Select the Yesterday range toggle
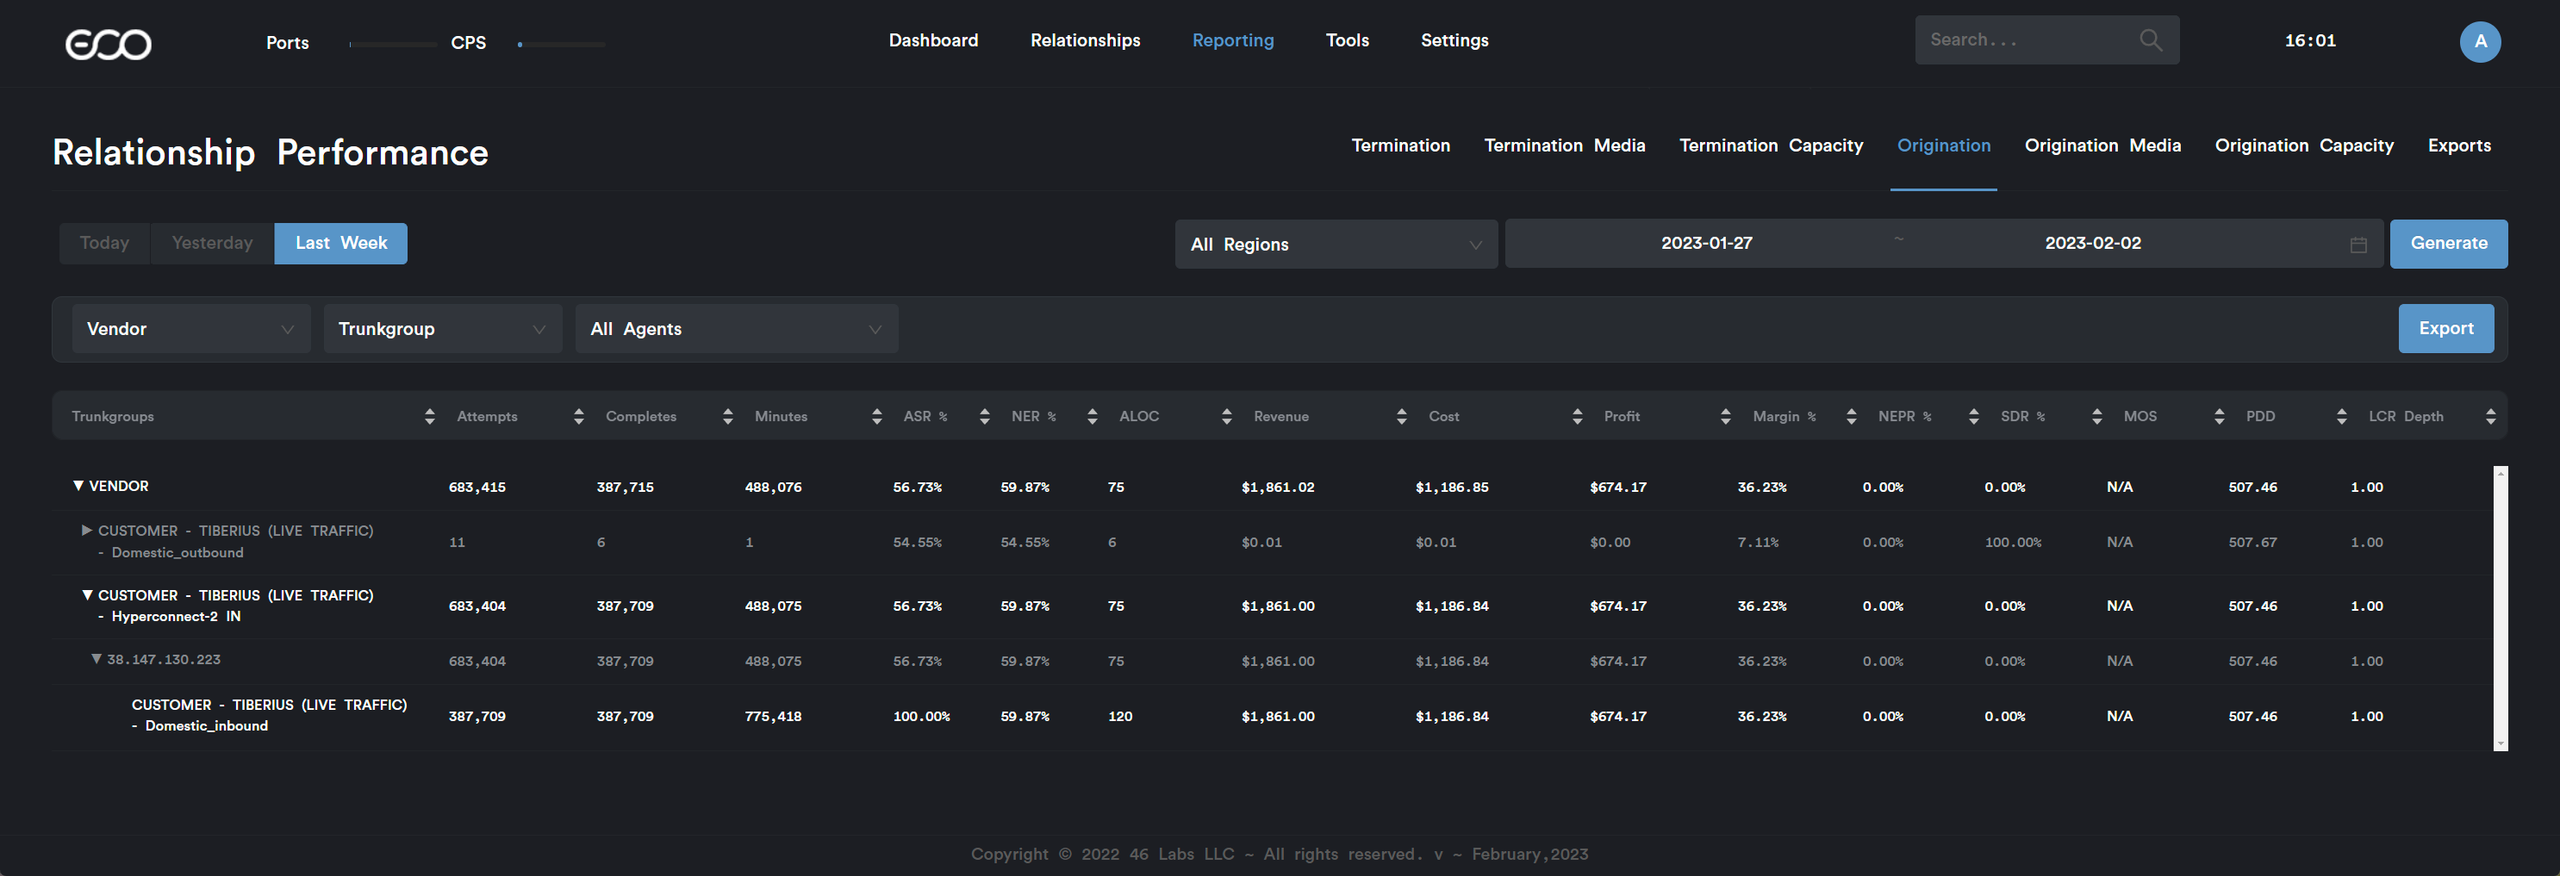This screenshot has width=2560, height=876. pyautogui.click(x=212, y=243)
